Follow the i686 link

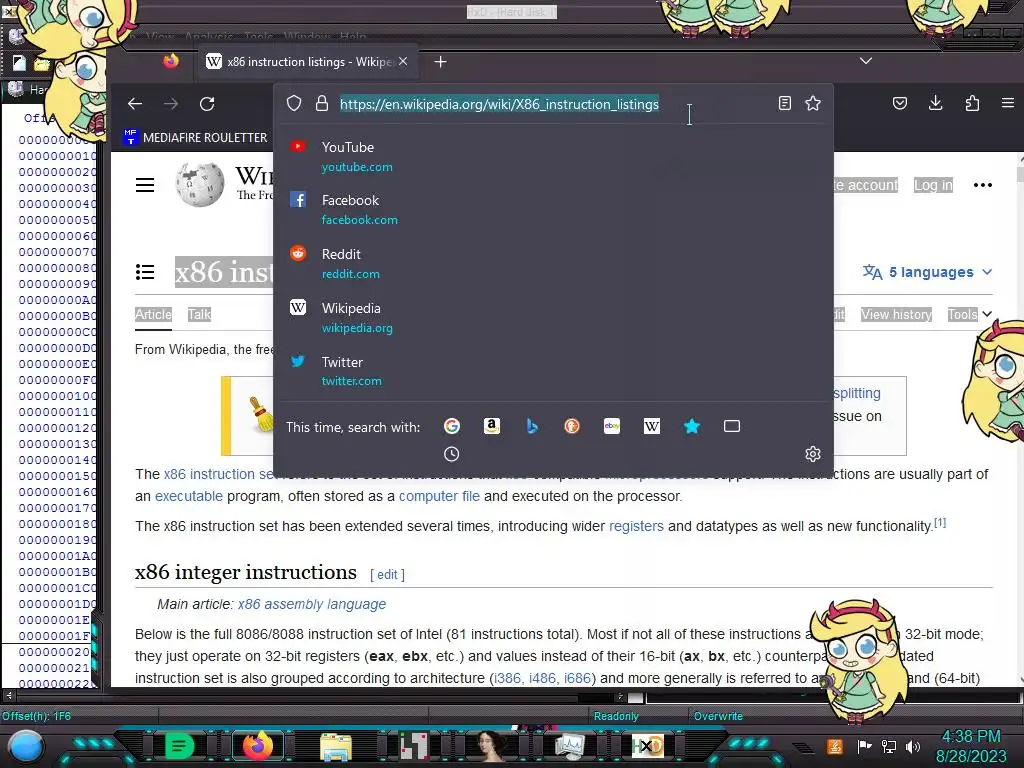[x=577, y=679]
